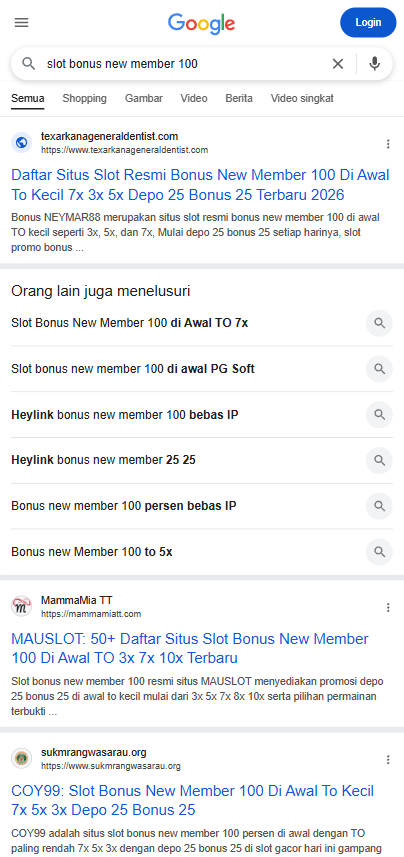Switch to the Gambar tab
Viewport: 404px width, 857px height.
144,98
